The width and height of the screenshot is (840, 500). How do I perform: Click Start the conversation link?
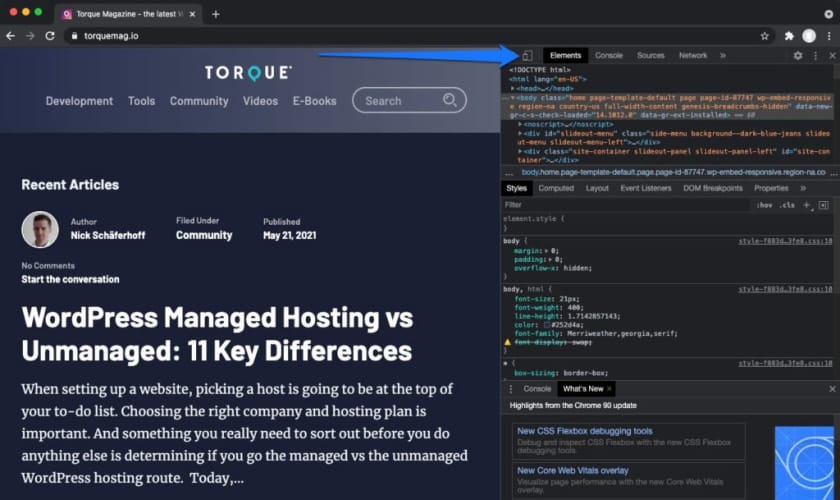click(x=70, y=279)
